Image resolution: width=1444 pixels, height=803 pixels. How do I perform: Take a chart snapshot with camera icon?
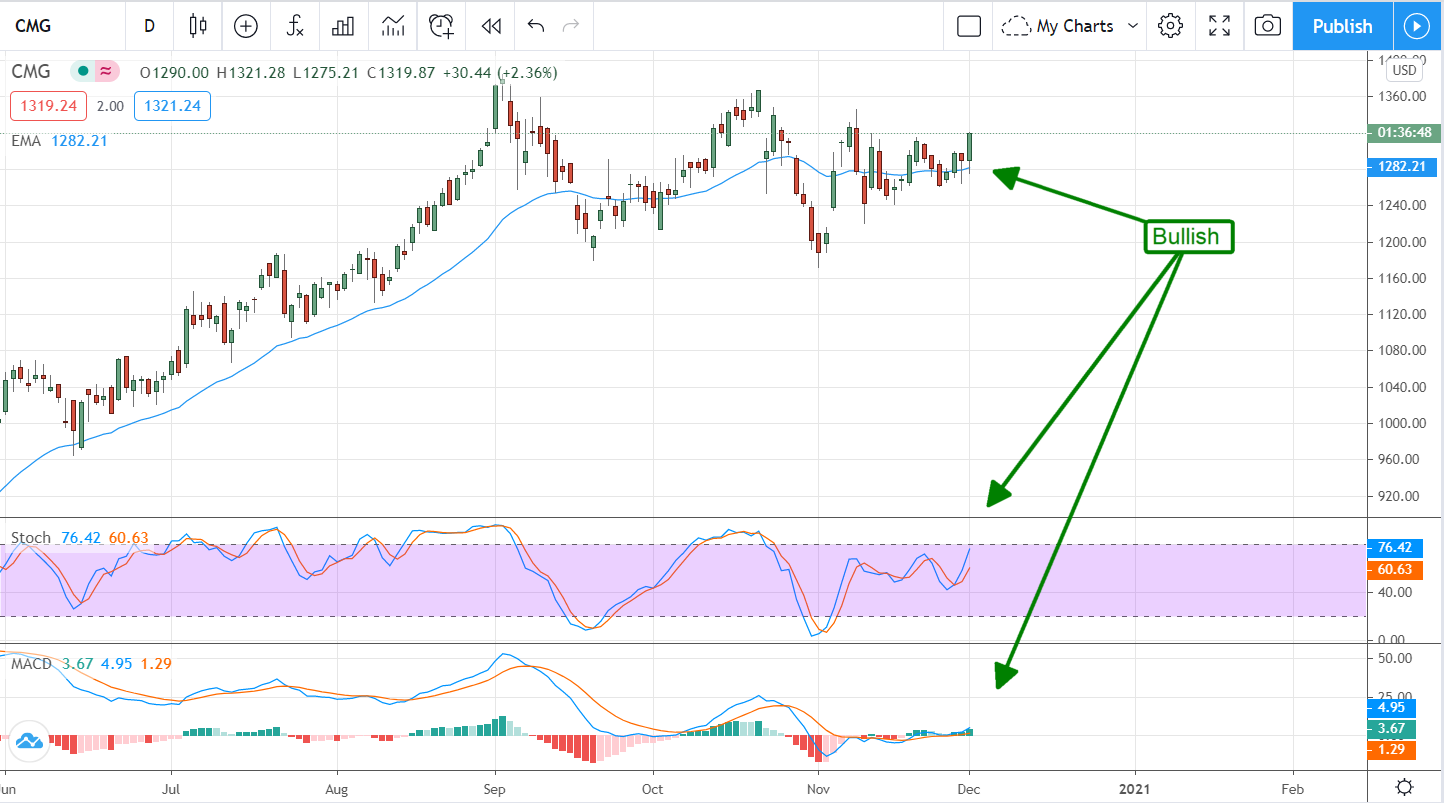tap(1267, 26)
